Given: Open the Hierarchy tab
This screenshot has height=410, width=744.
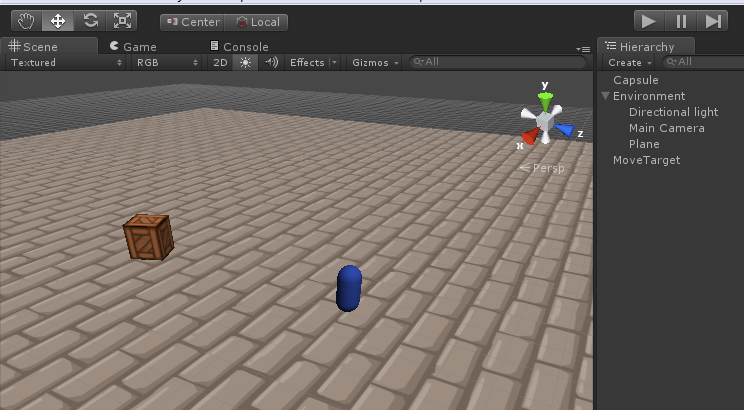Looking at the screenshot, I should [646, 47].
